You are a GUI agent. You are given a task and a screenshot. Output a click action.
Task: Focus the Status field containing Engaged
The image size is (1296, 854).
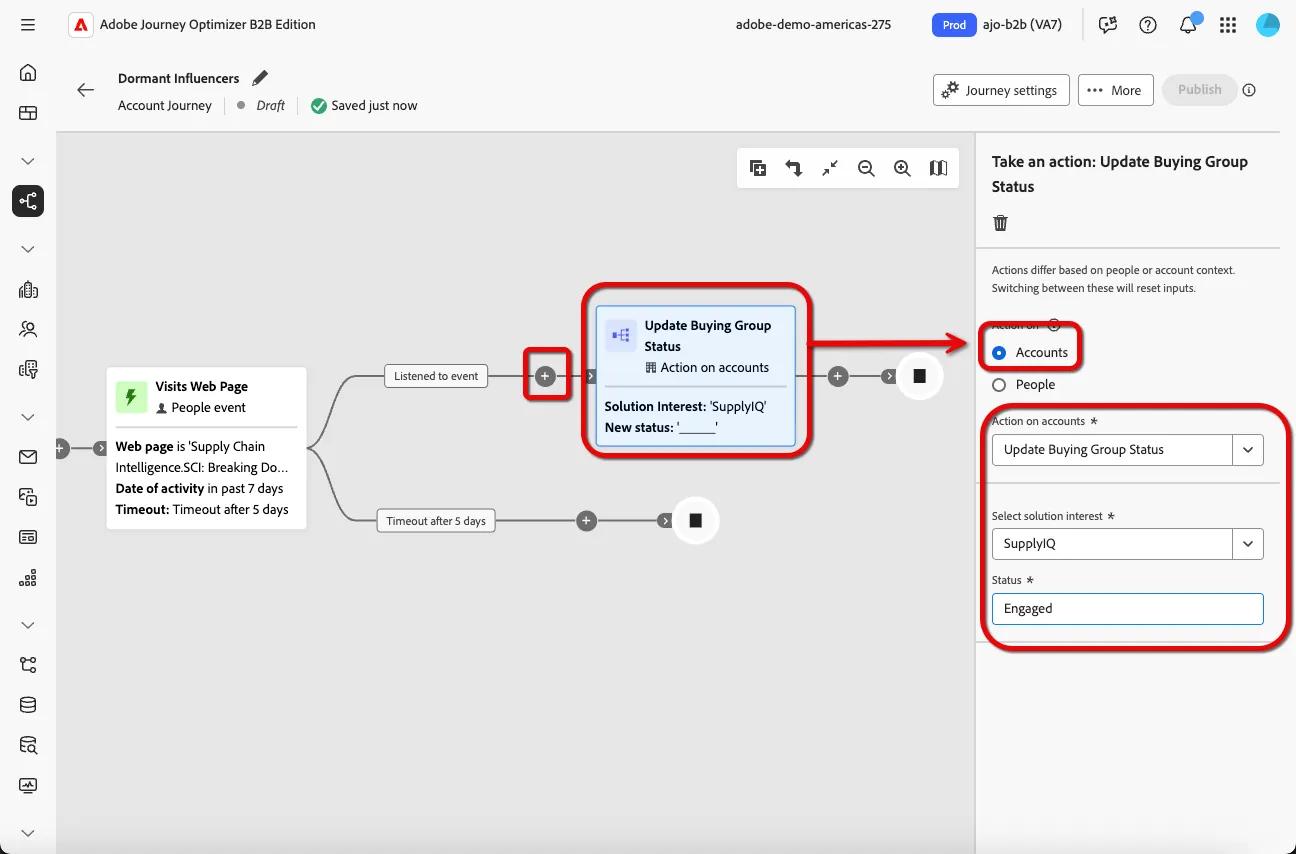point(1127,608)
